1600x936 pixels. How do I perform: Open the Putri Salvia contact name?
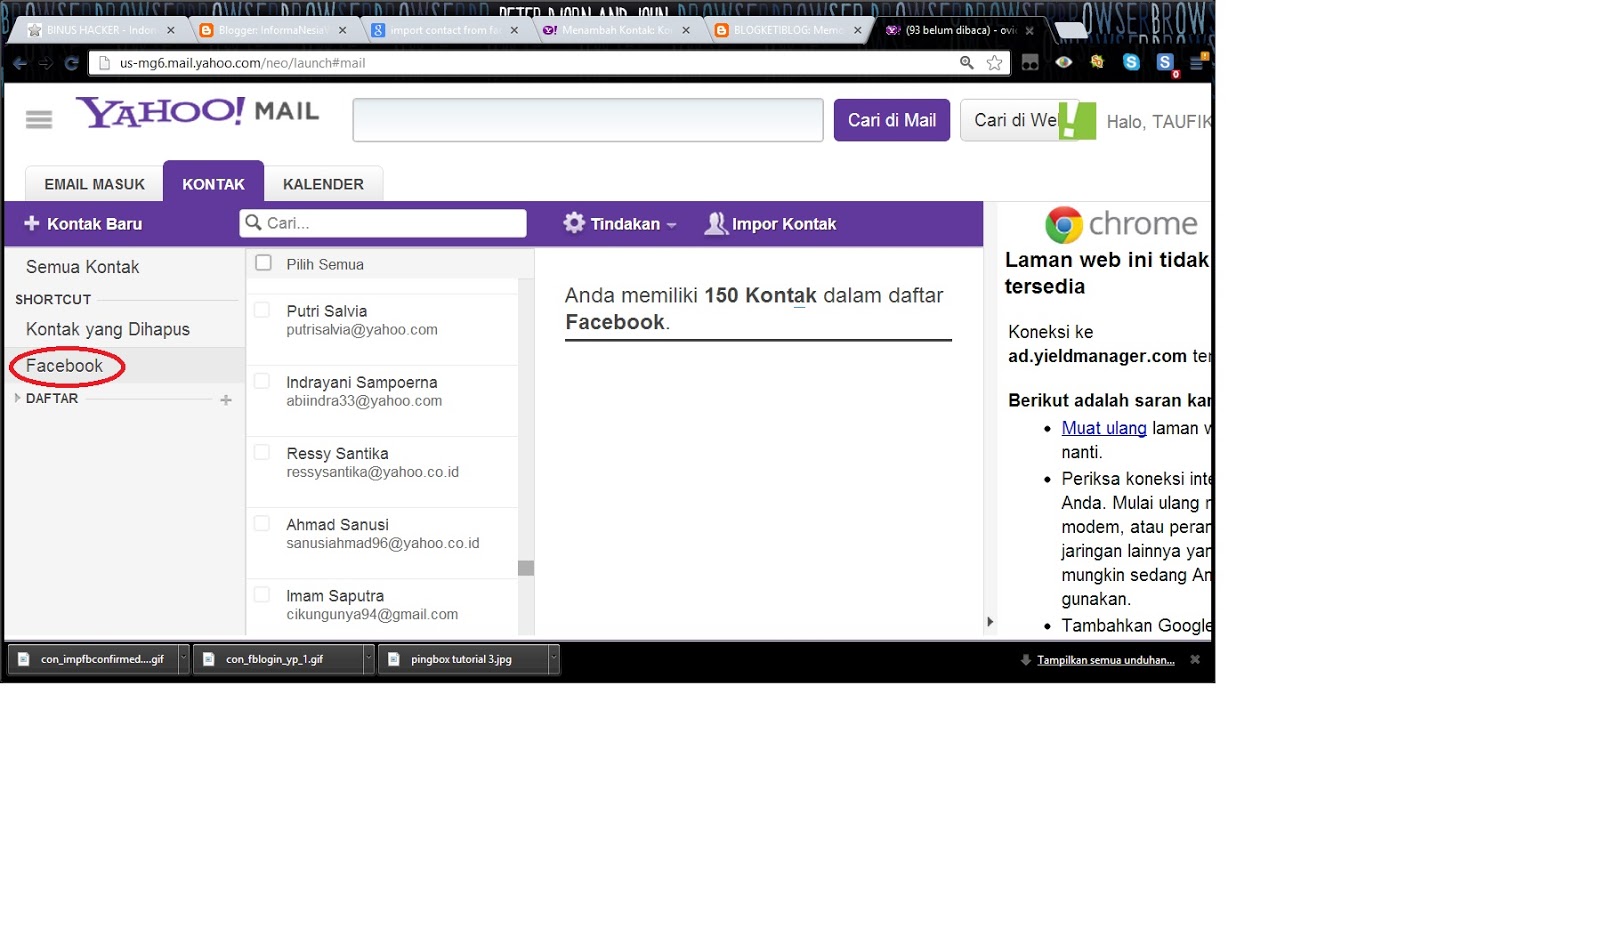click(327, 311)
